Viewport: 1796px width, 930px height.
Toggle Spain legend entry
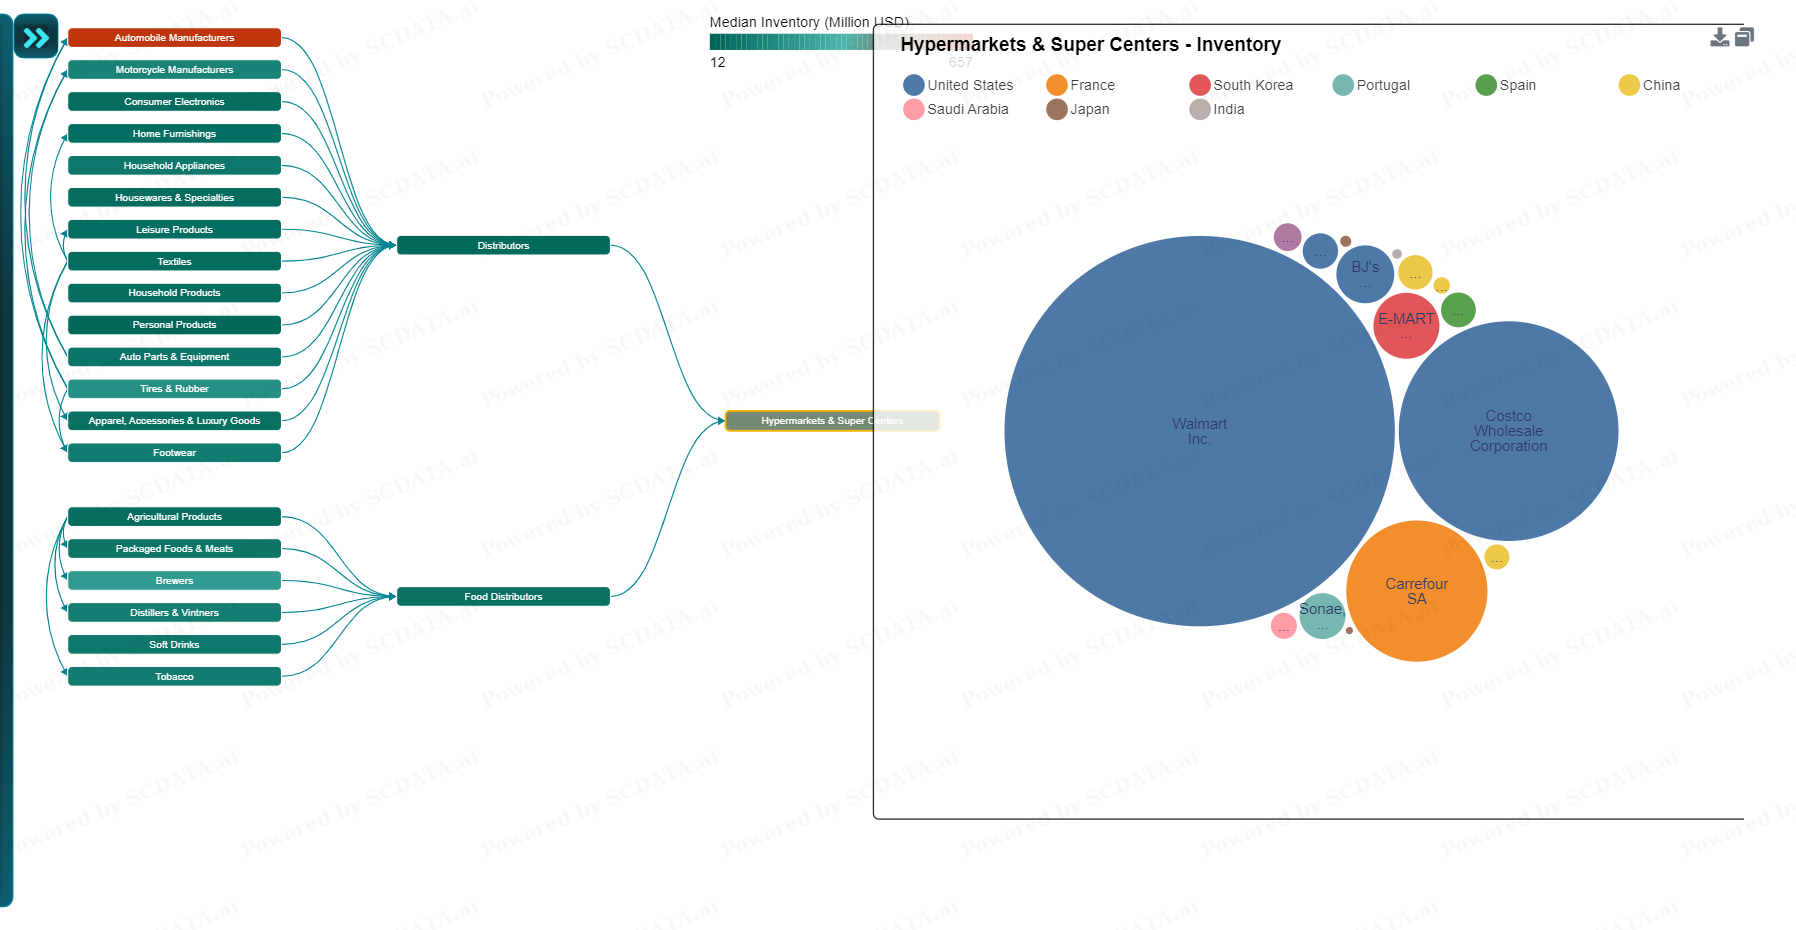(1506, 85)
